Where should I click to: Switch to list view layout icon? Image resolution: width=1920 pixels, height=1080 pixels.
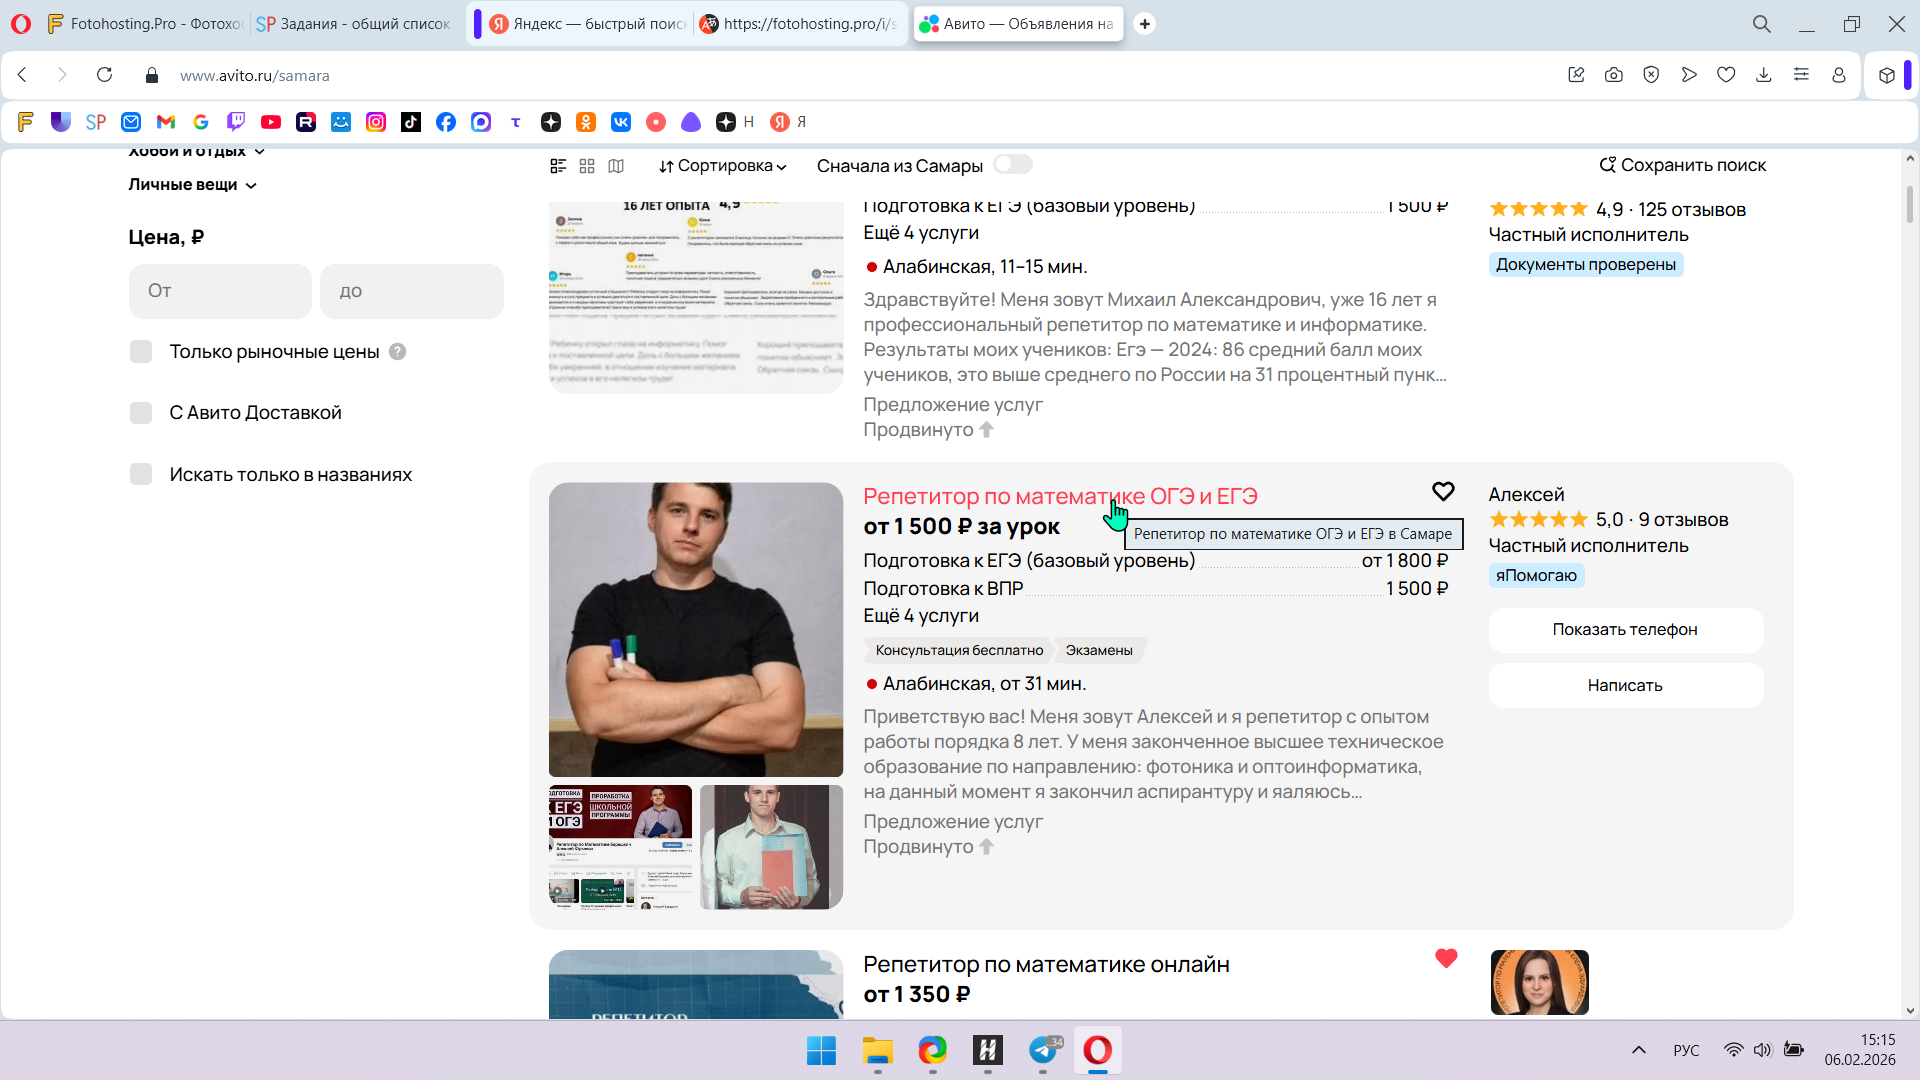[558, 166]
